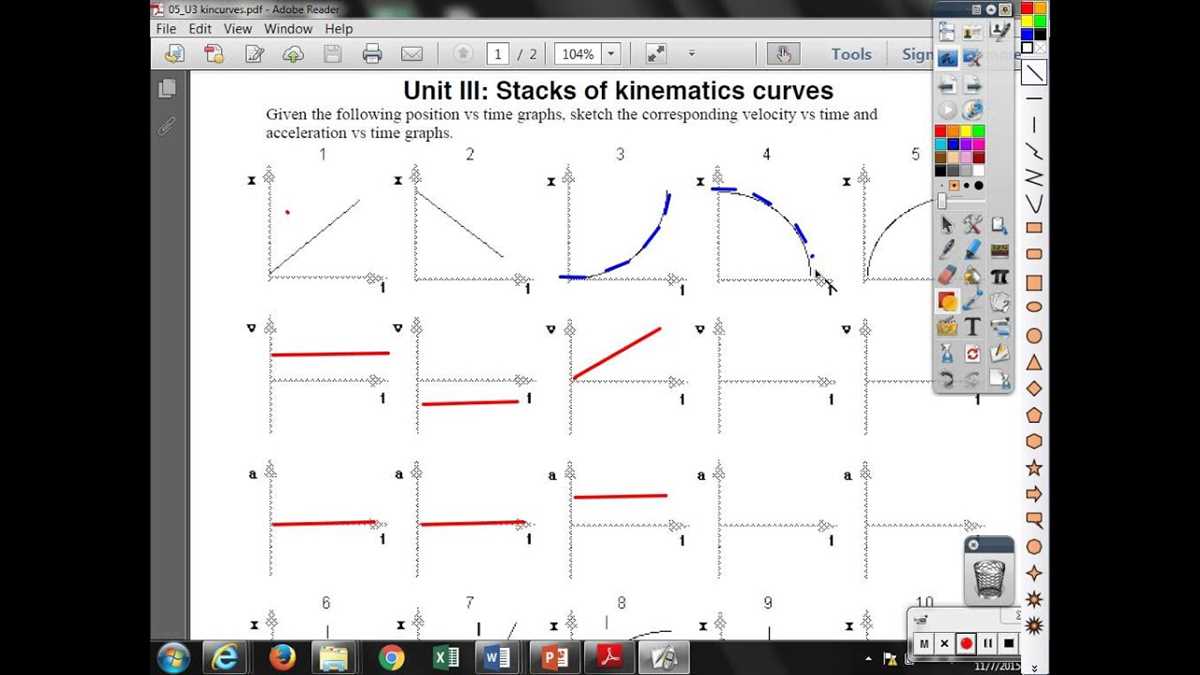The image size is (1200, 675).
Task: Select the blue highlighter tool
Action: tap(972, 251)
